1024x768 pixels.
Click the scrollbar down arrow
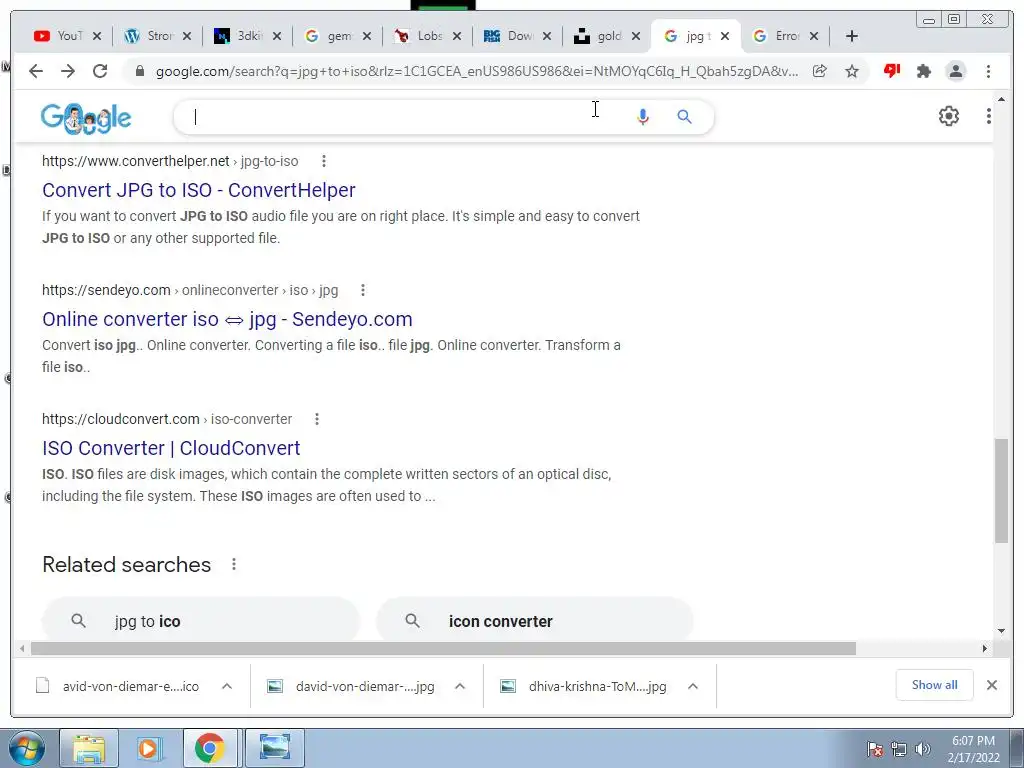tap(1001, 631)
